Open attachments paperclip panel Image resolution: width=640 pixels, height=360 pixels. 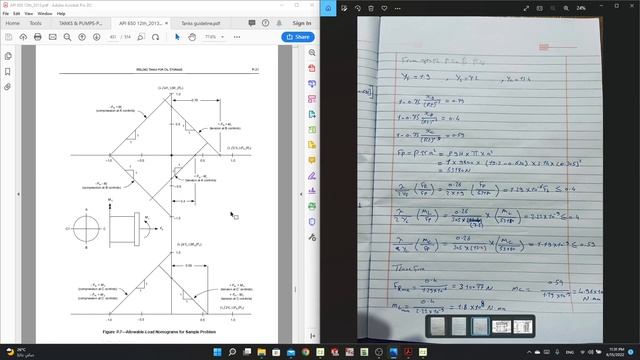tap(8, 87)
